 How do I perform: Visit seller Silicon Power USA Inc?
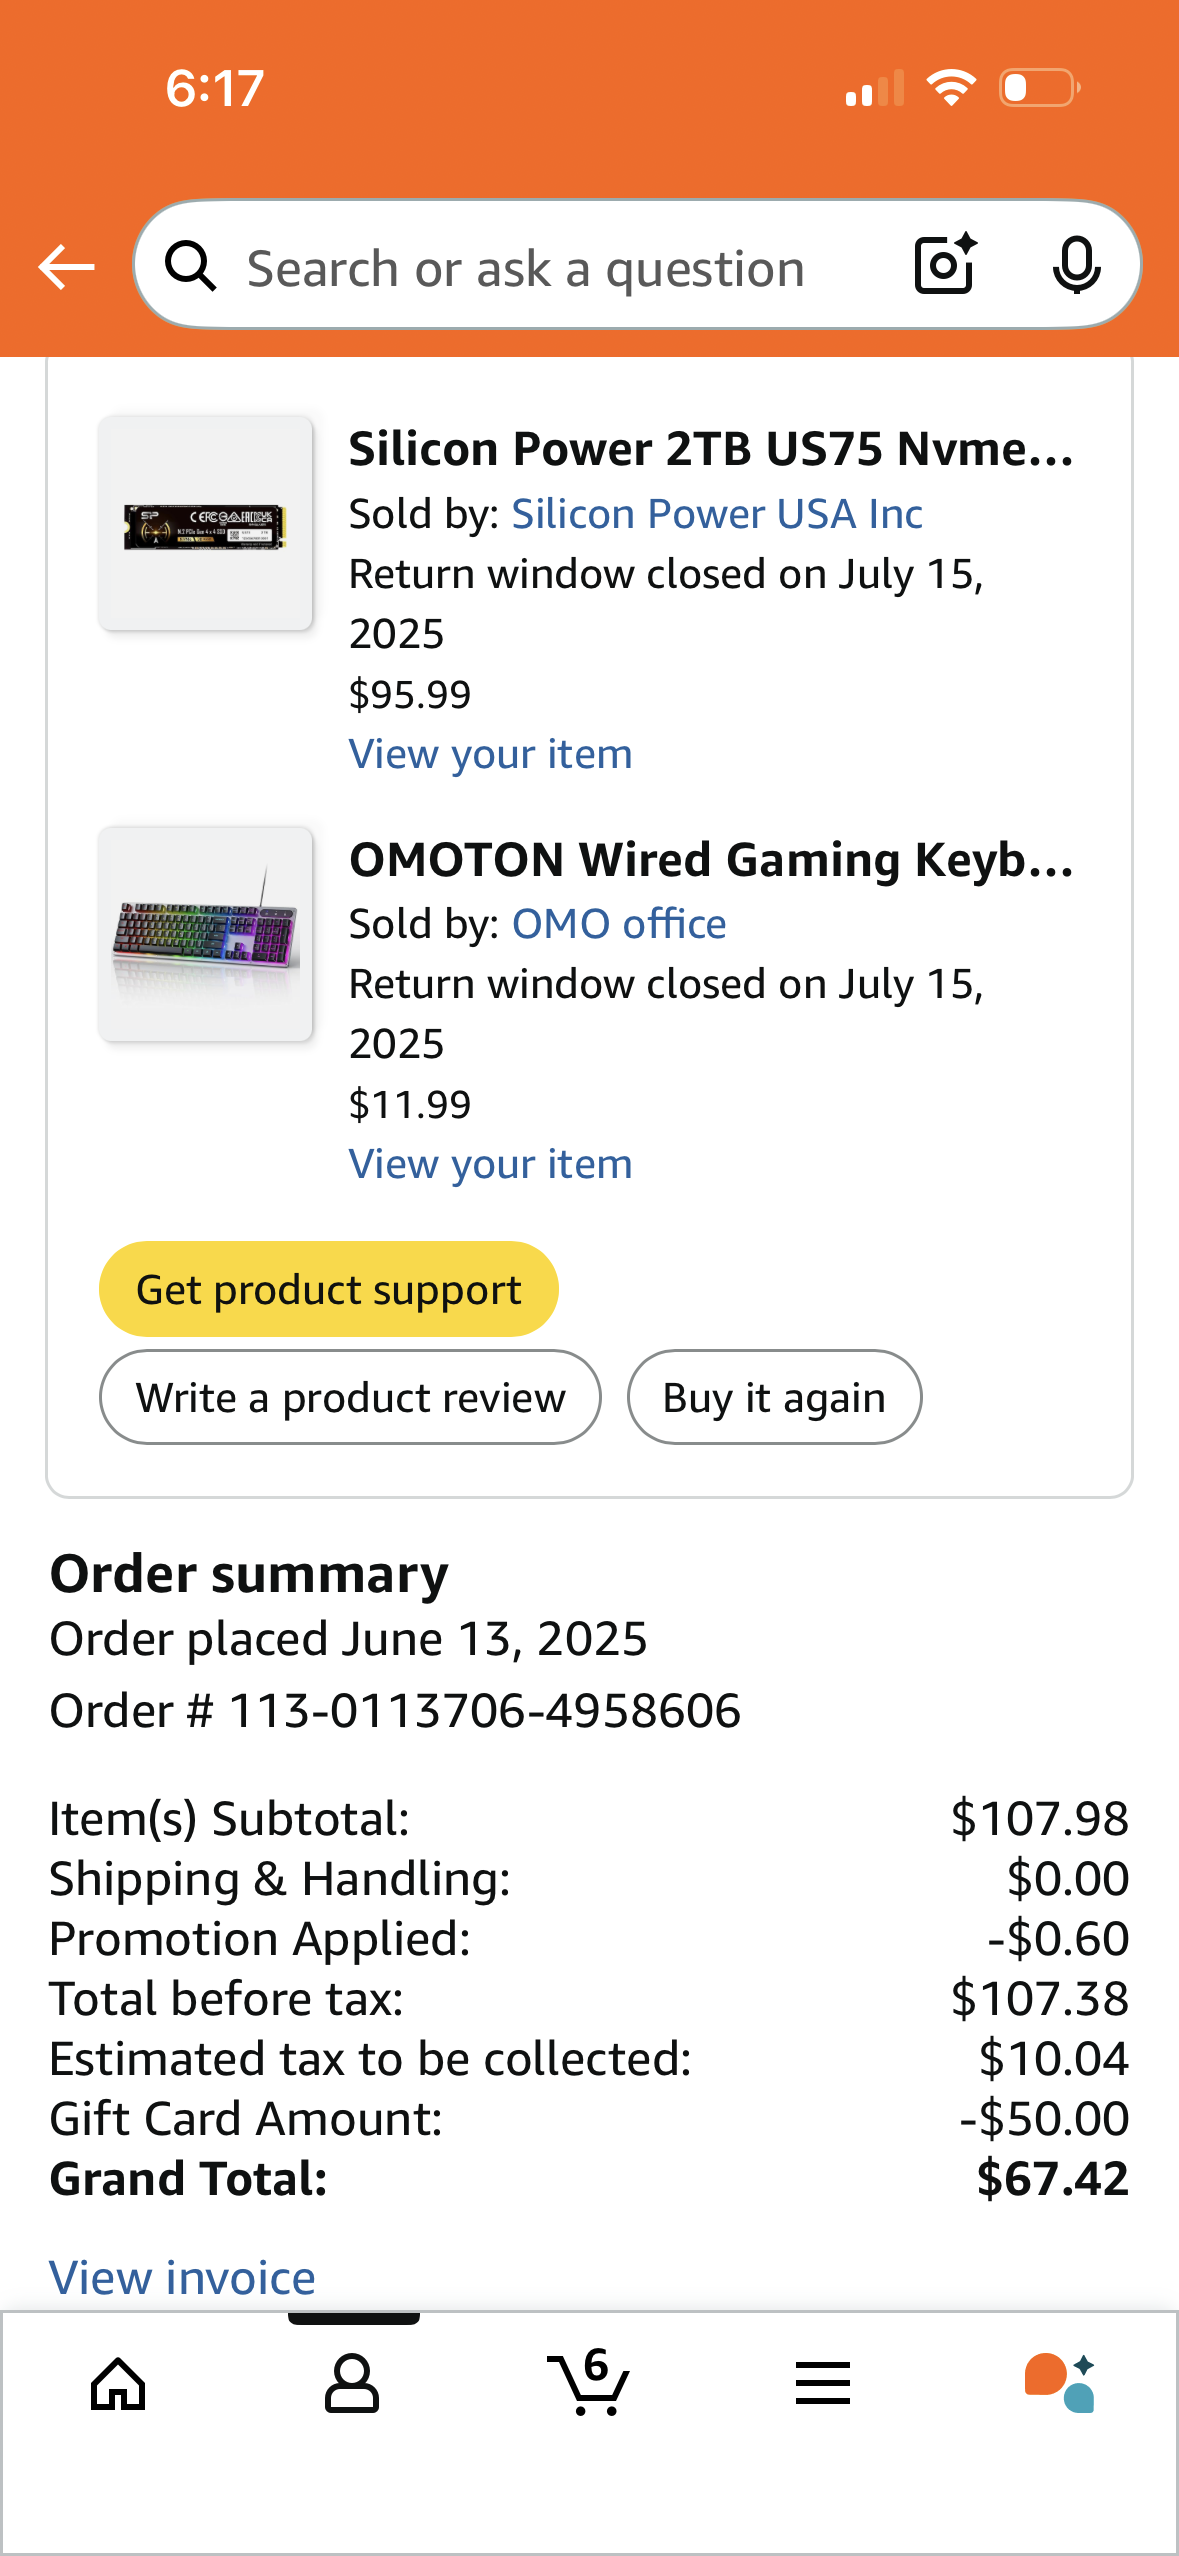tap(717, 514)
